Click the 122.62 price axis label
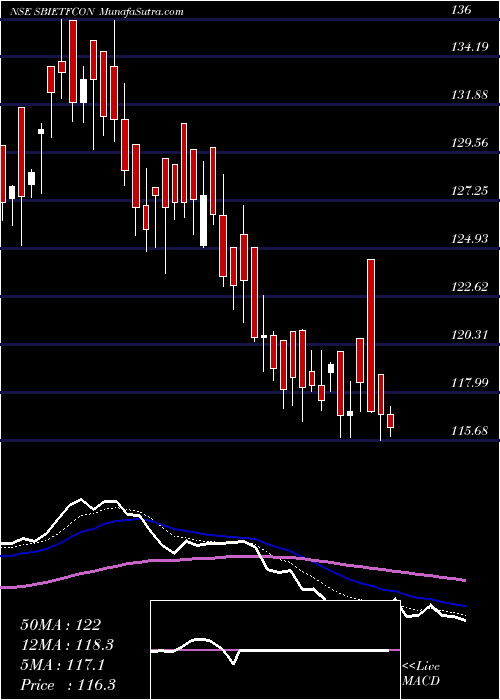The height and width of the screenshot is (700, 500). click(469, 286)
